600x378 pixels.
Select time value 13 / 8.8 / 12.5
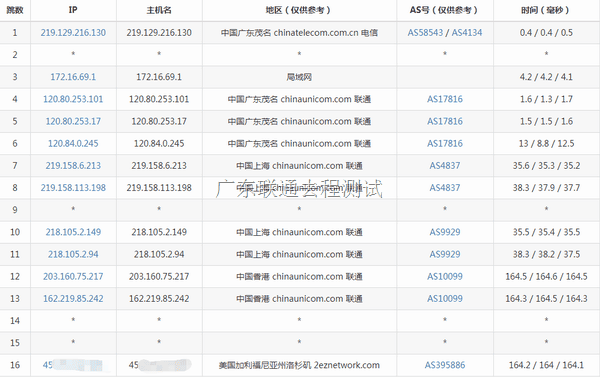point(546,143)
